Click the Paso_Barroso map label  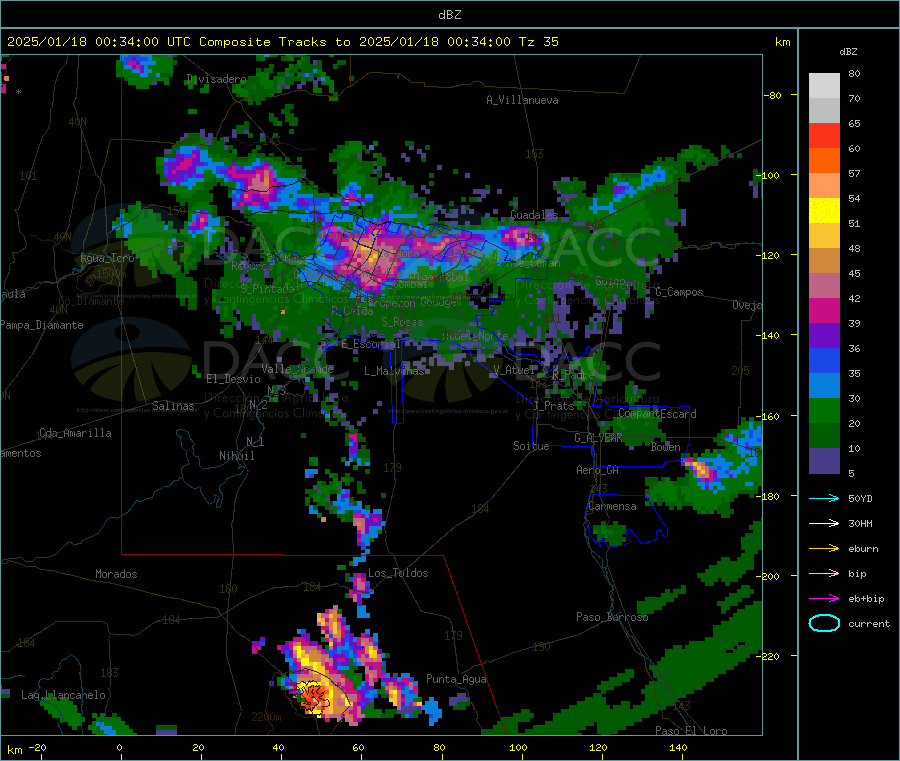coord(612,617)
